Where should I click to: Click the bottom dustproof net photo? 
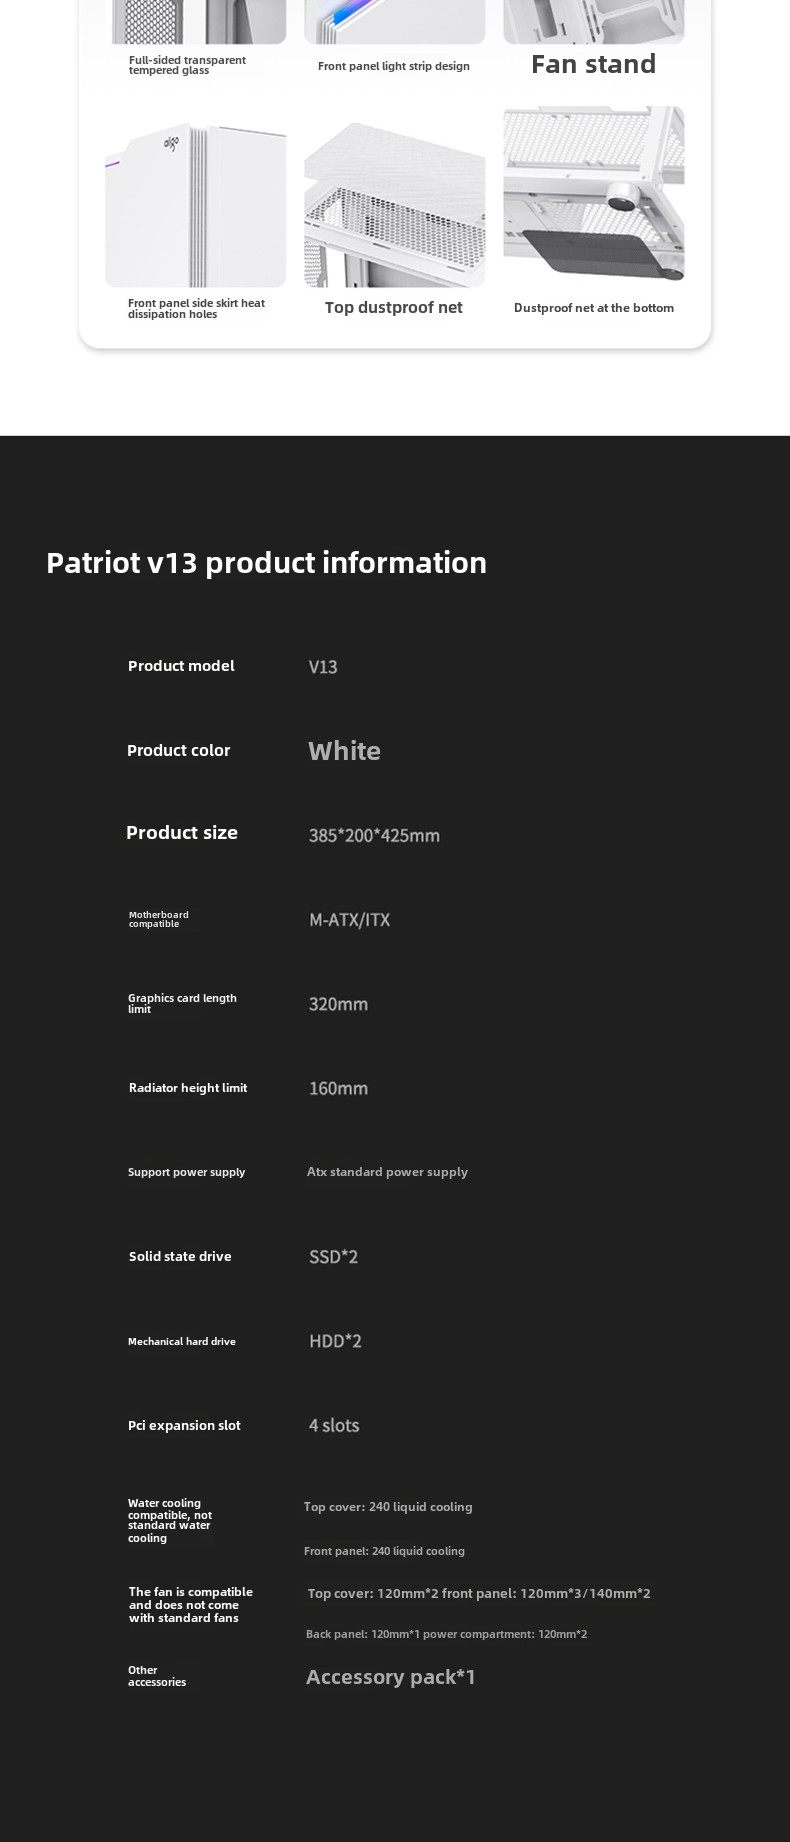click(594, 194)
